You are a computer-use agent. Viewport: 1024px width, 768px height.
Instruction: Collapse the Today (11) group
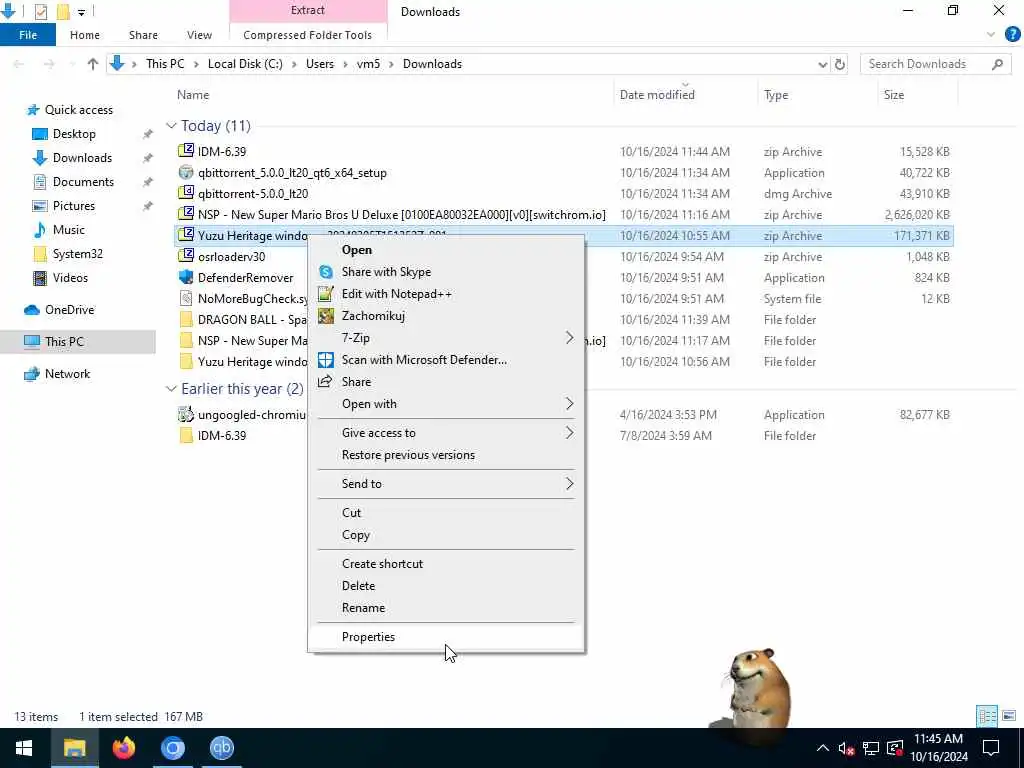(x=171, y=125)
